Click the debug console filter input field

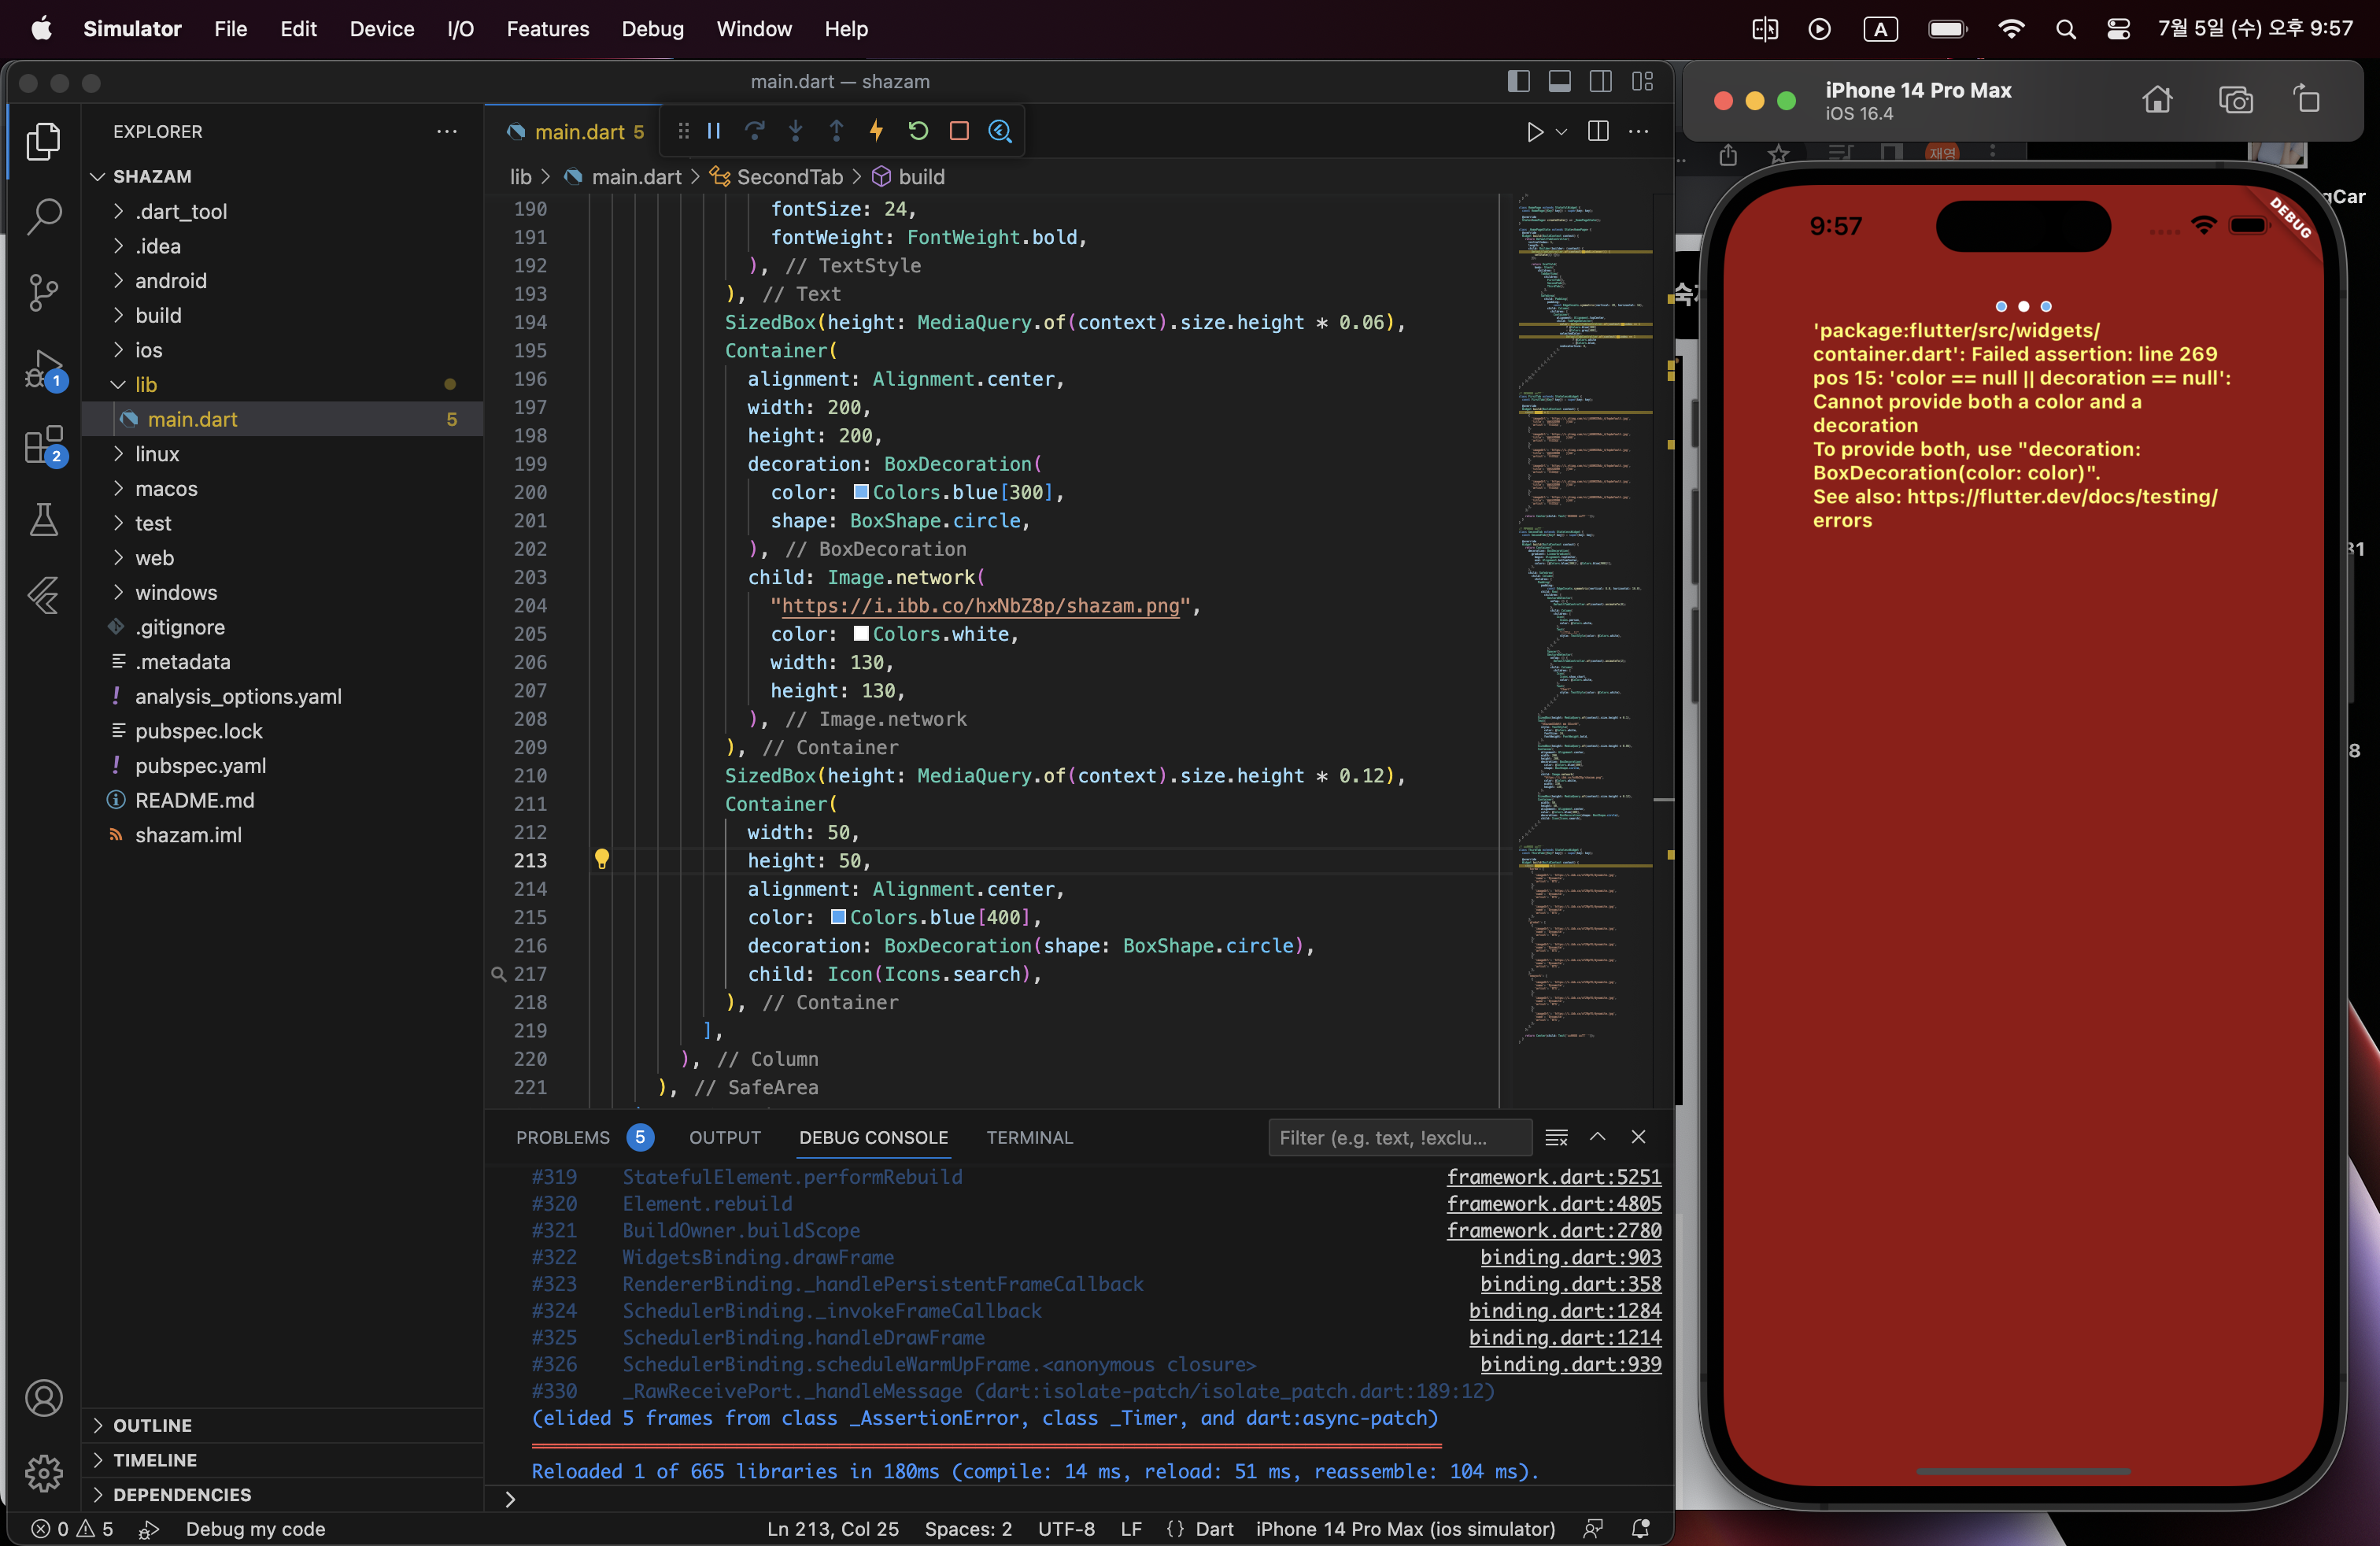tap(1399, 1137)
